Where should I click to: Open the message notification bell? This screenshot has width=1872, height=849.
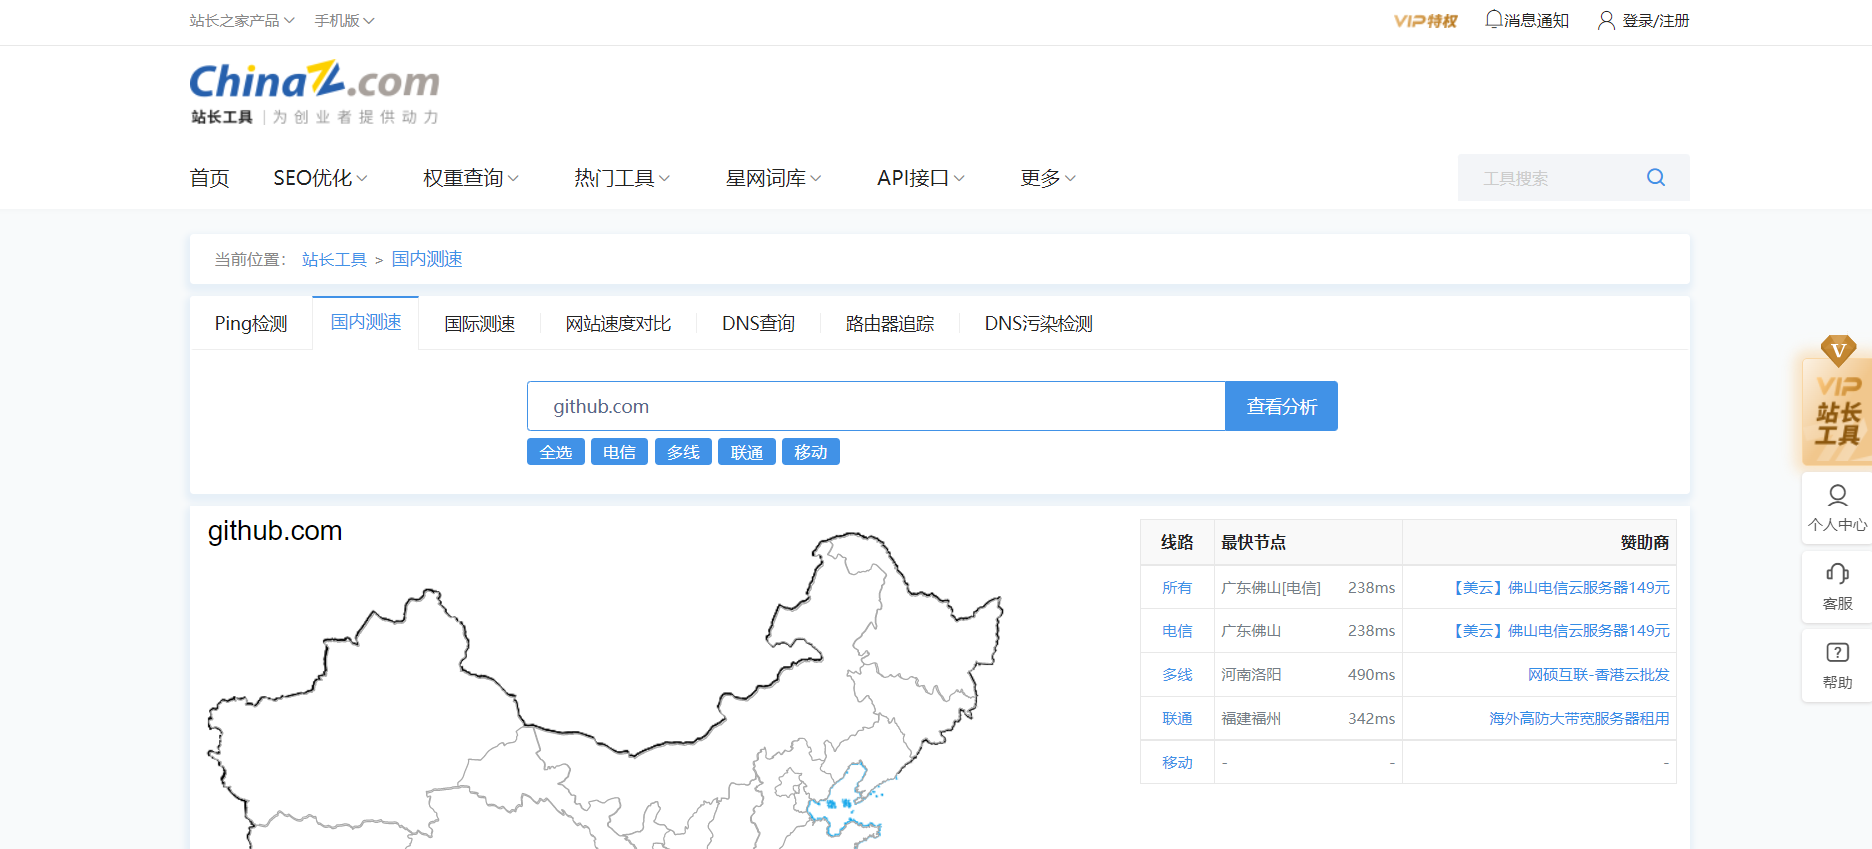click(x=1493, y=20)
